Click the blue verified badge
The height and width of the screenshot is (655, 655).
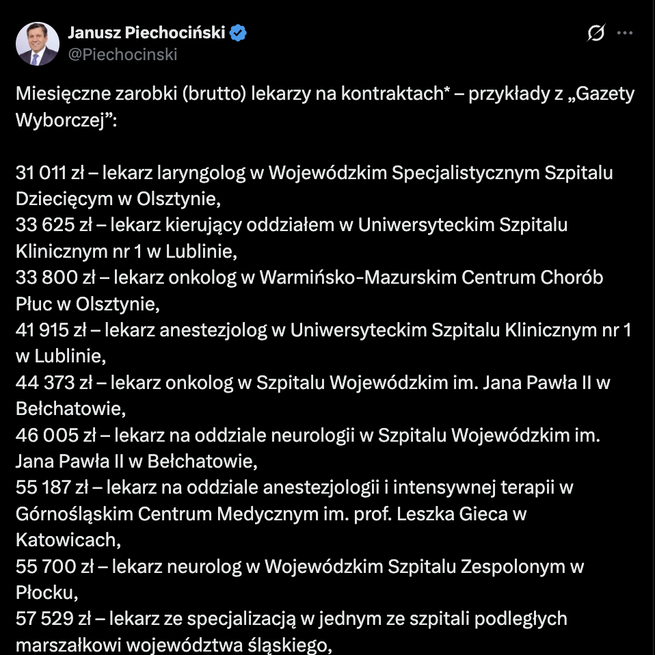point(238,33)
